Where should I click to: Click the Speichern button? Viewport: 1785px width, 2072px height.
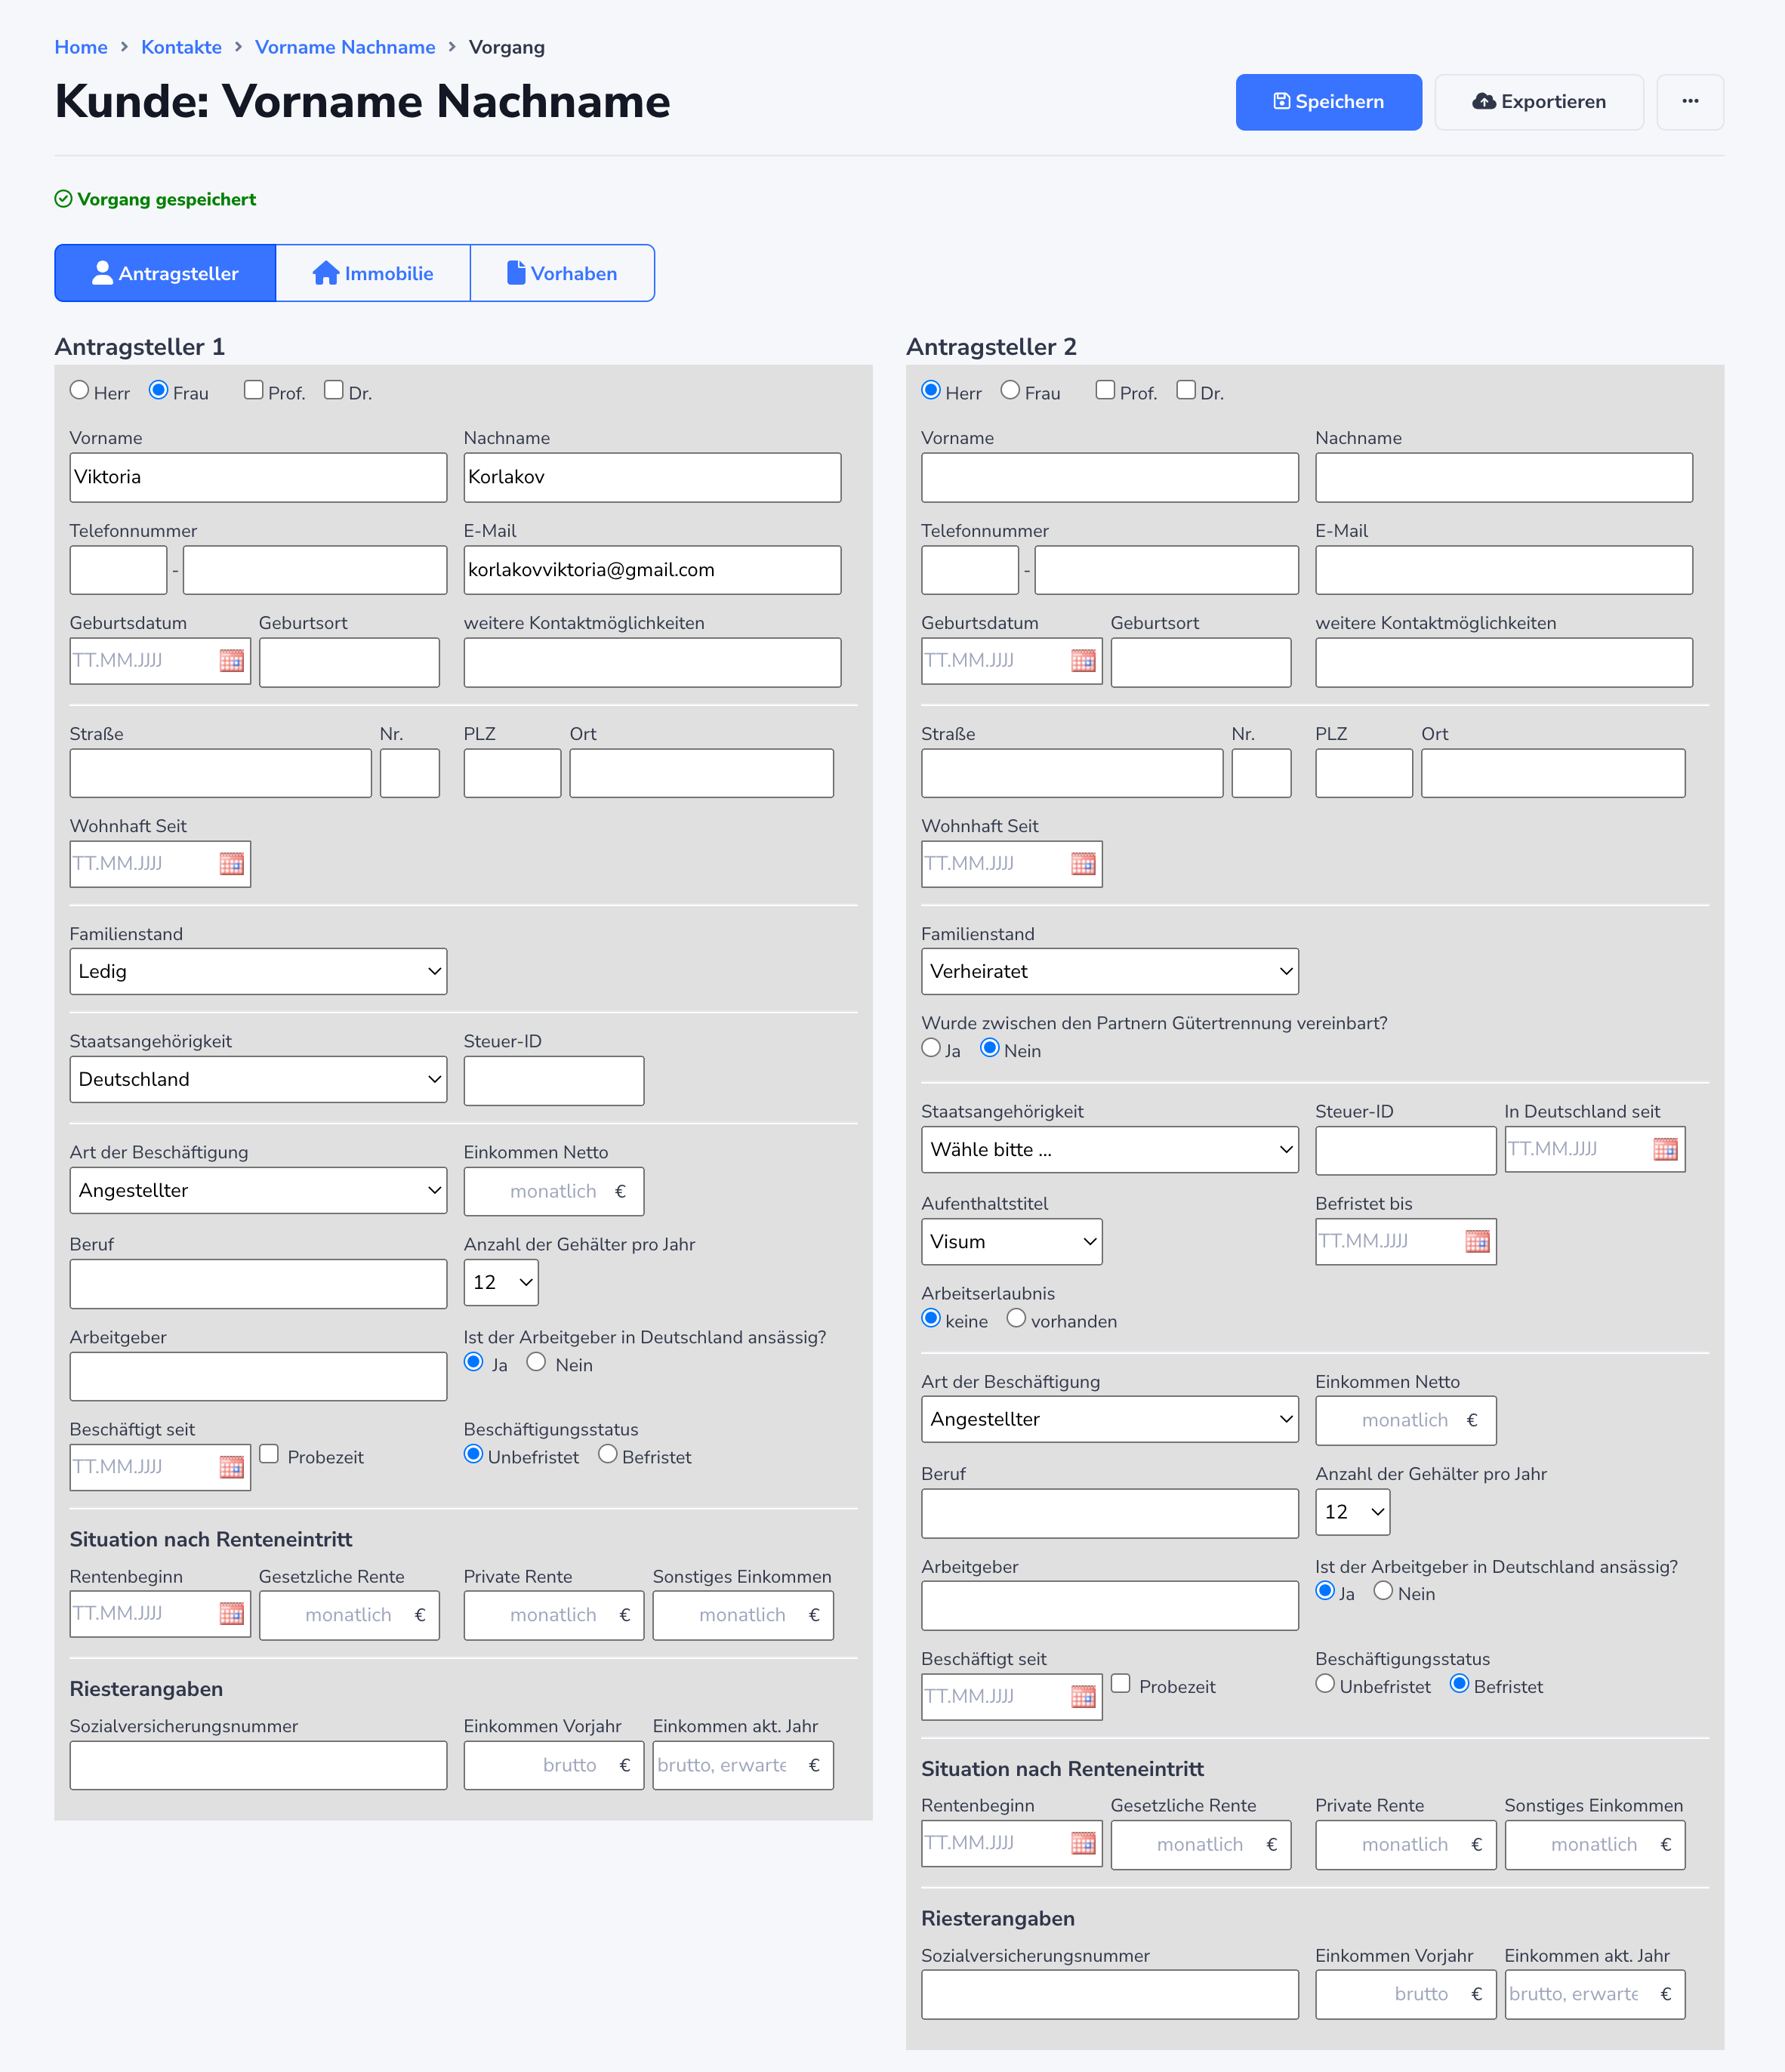(1328, 102)
